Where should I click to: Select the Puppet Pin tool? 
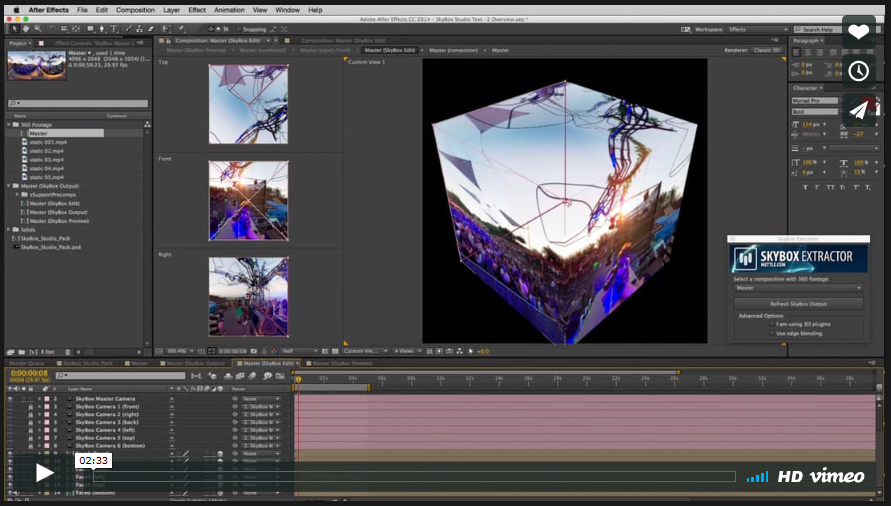(182, 28)
